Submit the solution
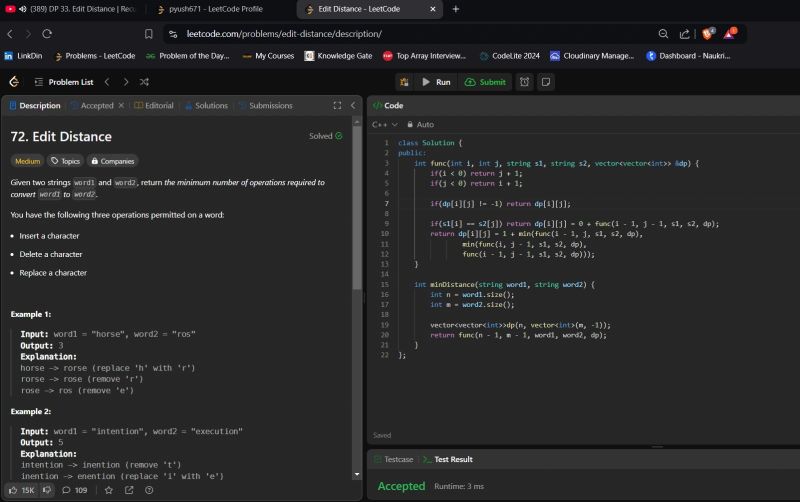 click(x=485, y=82)
